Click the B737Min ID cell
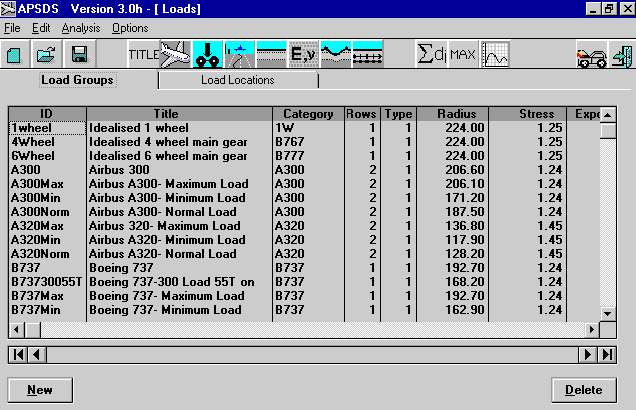The height and width of the screenshot is (410, 636). pyautogui.click(x=47, y=310)
